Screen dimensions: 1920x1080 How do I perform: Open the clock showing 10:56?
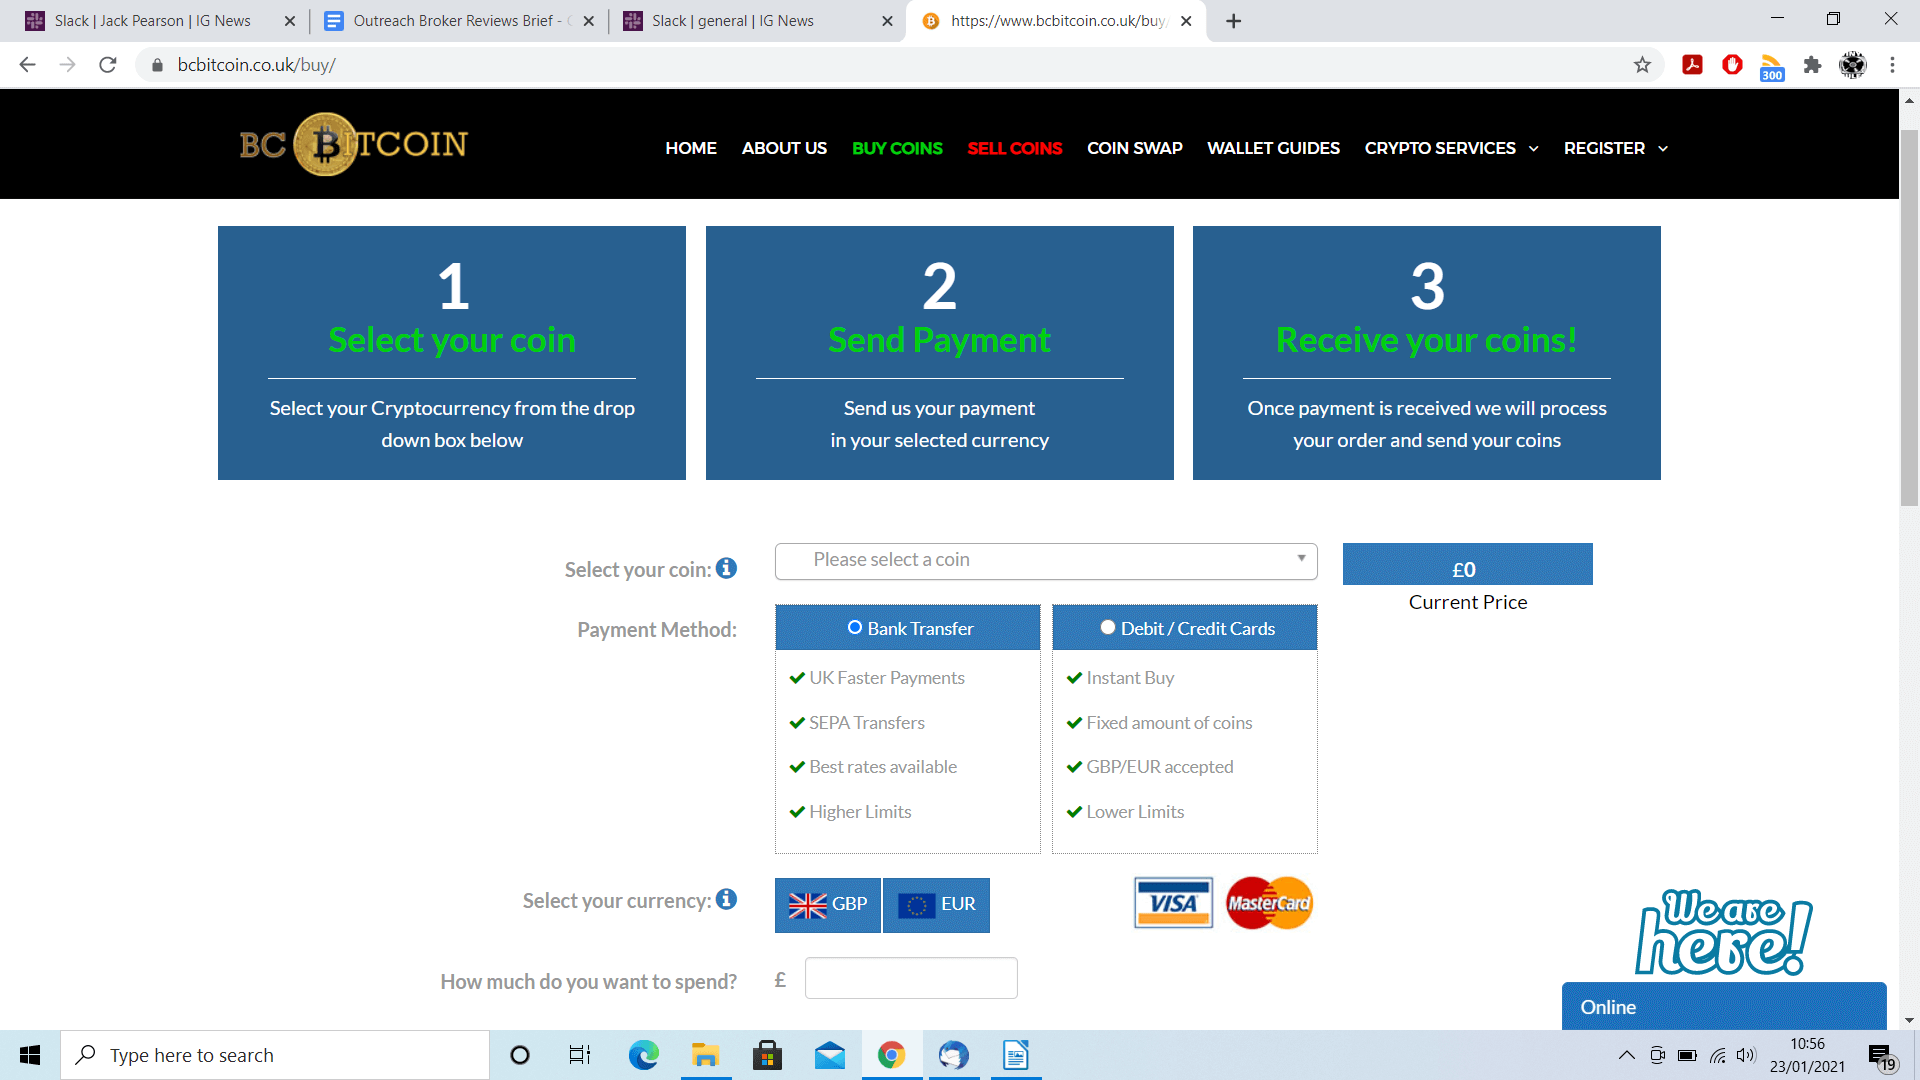point(1807,1055)
